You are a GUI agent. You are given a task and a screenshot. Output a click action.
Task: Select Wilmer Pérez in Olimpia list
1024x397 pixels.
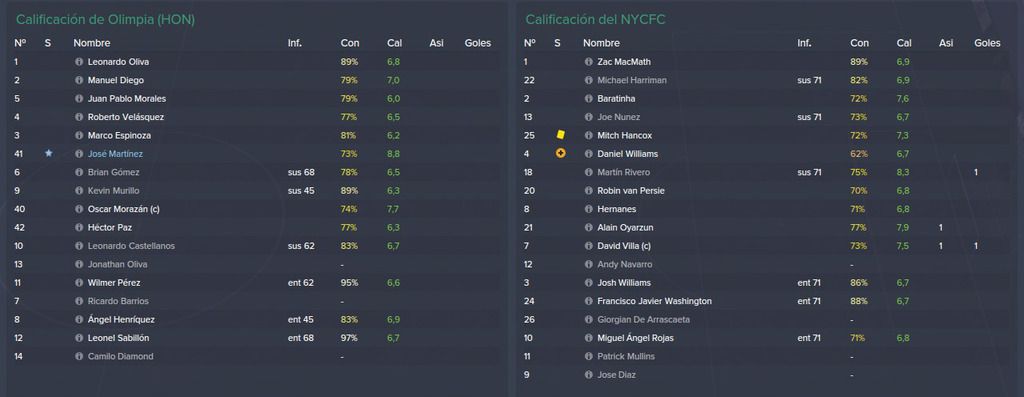point(114,283)
